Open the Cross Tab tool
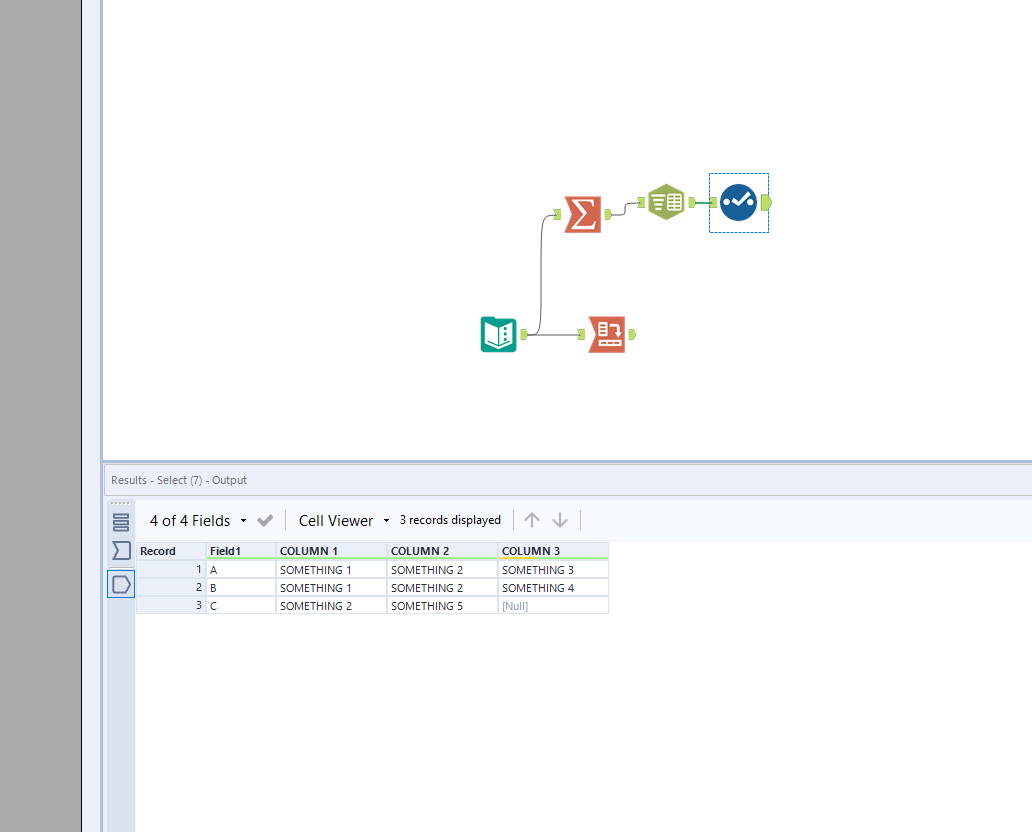This screenshot has height=832, width=1032. pos(665,201)
